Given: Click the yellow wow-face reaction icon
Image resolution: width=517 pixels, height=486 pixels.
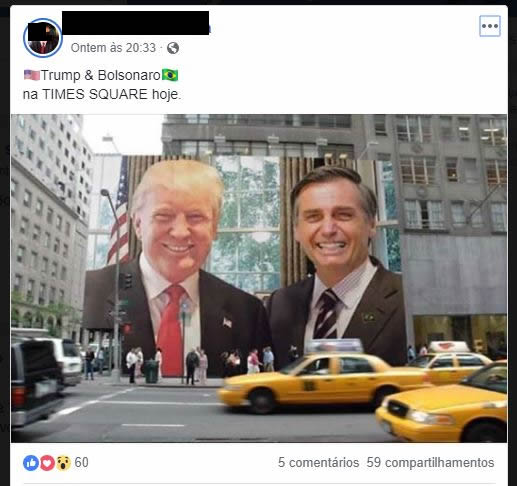Looking at the screenshot, I should click(63, 463).
